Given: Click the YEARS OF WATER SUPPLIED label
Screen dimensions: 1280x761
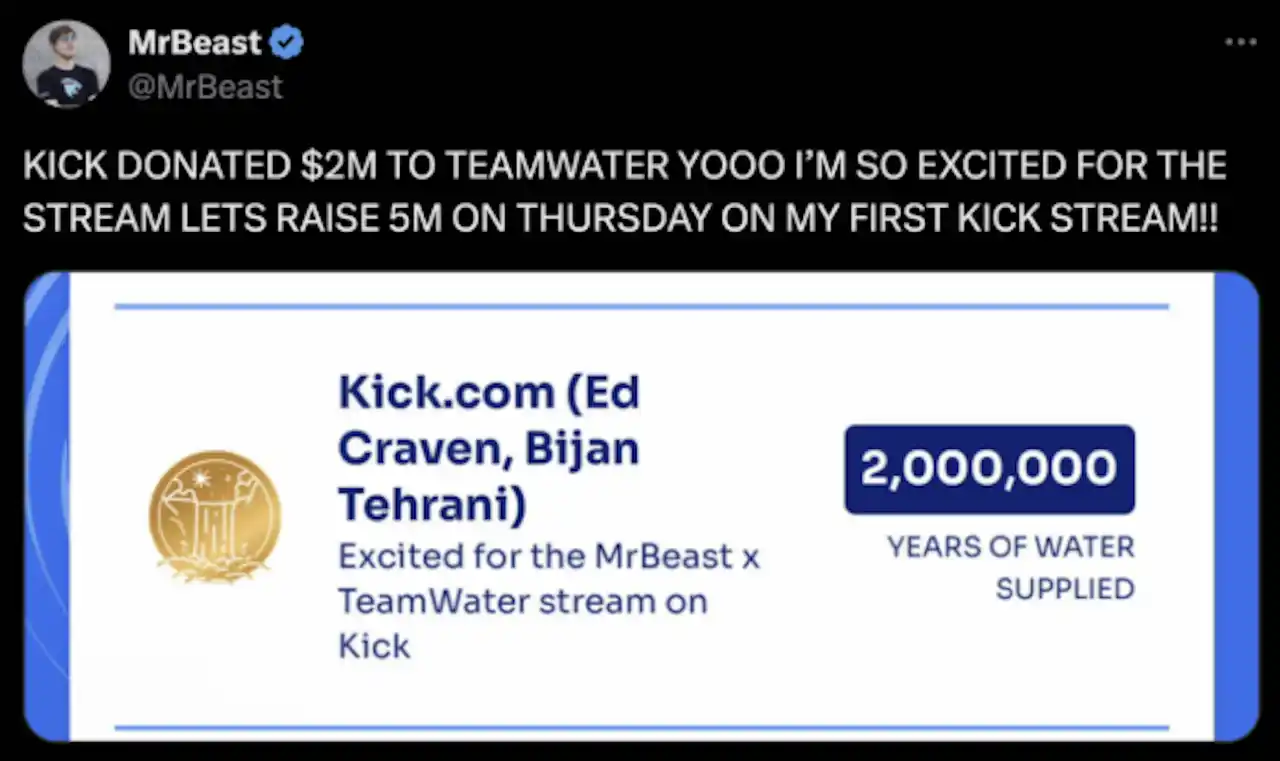Looking at the screenshot, I should 1011,567.
